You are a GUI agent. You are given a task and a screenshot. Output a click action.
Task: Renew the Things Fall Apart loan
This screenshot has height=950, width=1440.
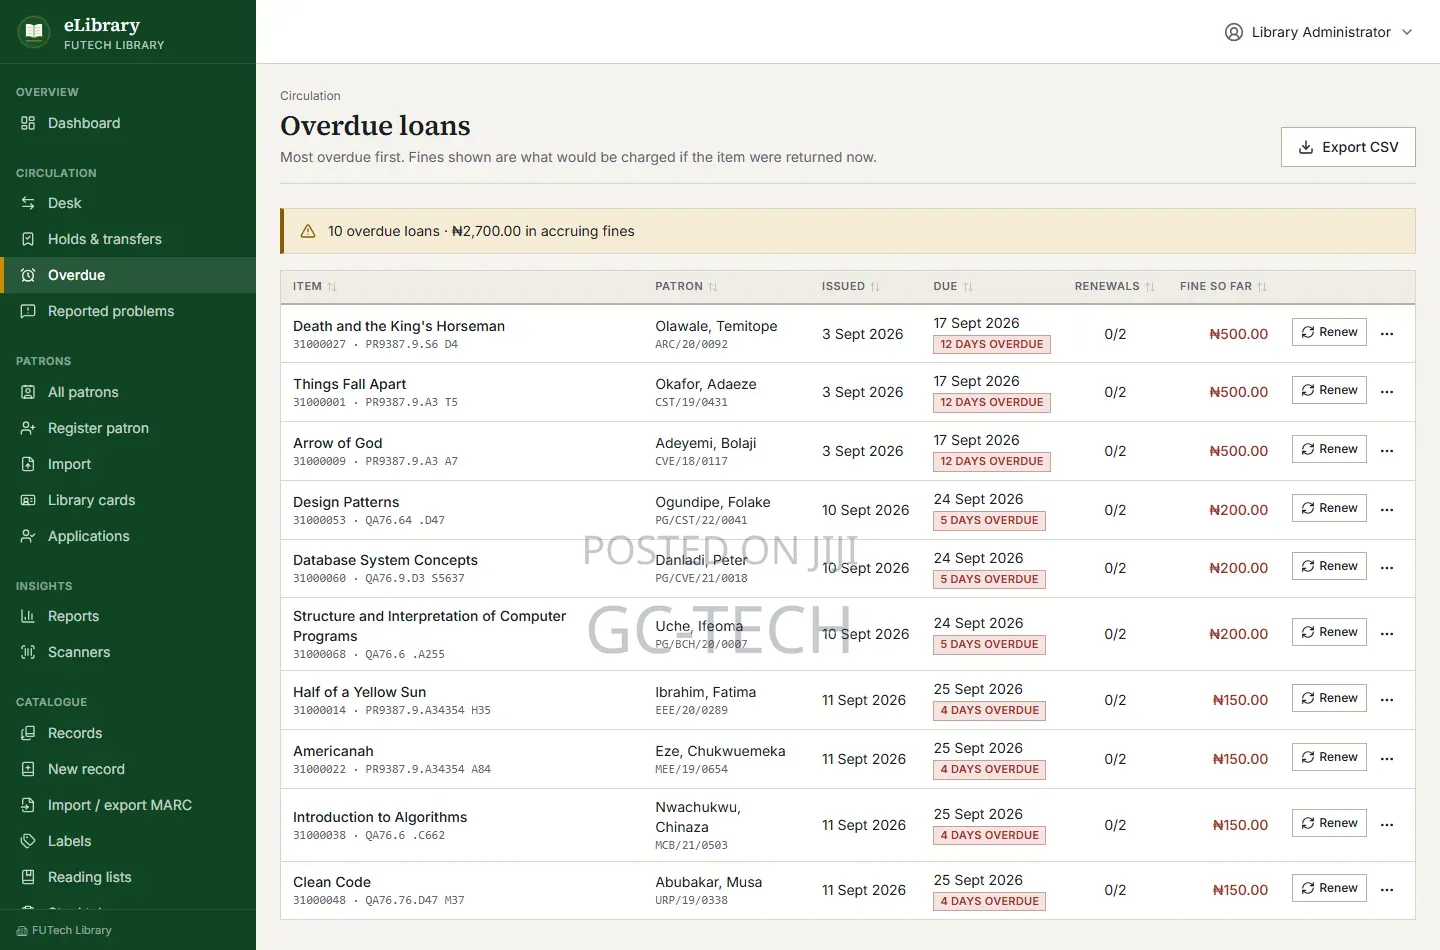click(1329, 390)
